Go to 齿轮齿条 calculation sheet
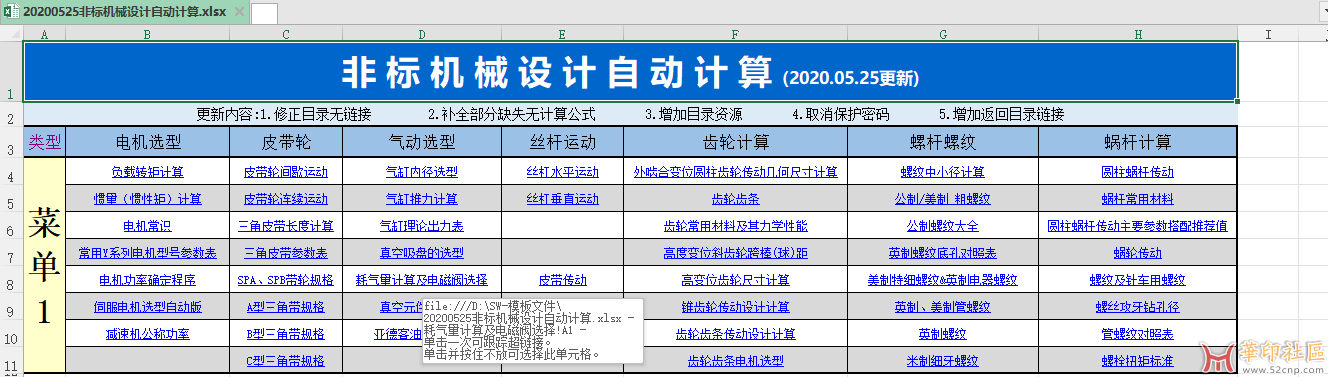The width and height of the screenshot is (1328, 377). tap(735, 199)
